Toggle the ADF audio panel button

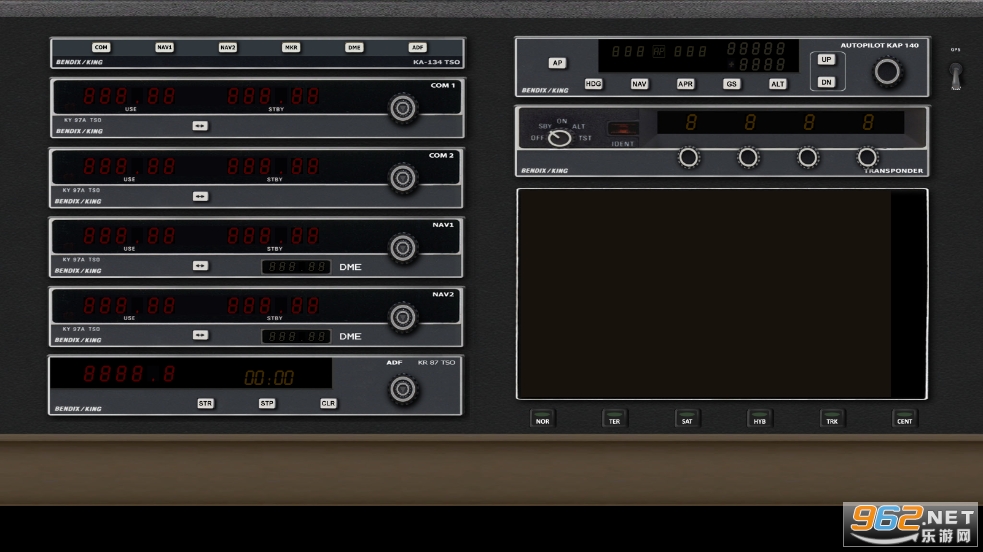(x=418, y=48)
